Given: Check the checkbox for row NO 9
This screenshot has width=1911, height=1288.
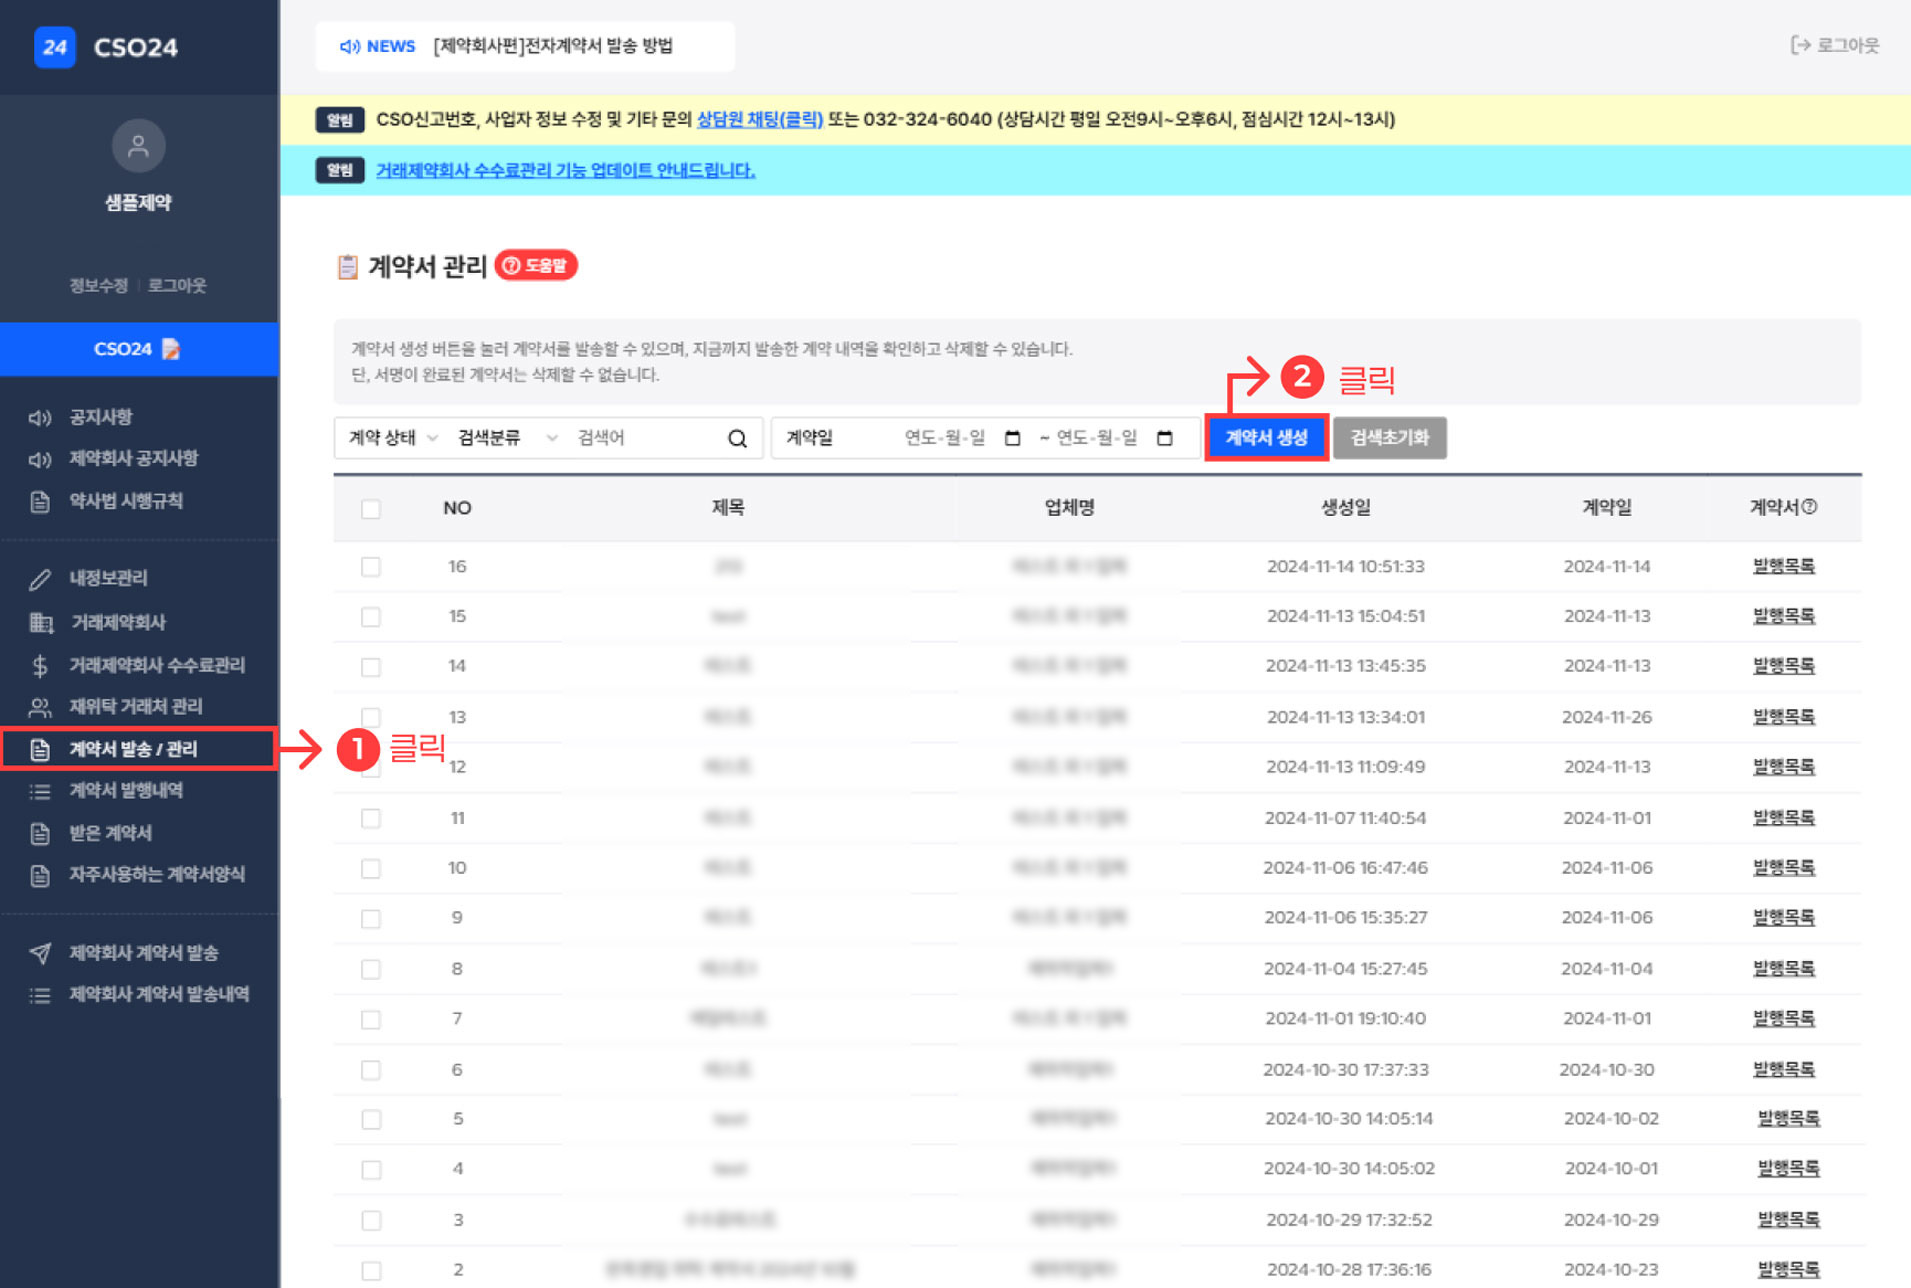Looking at the screenshot, I should click(x=371, y=918).
